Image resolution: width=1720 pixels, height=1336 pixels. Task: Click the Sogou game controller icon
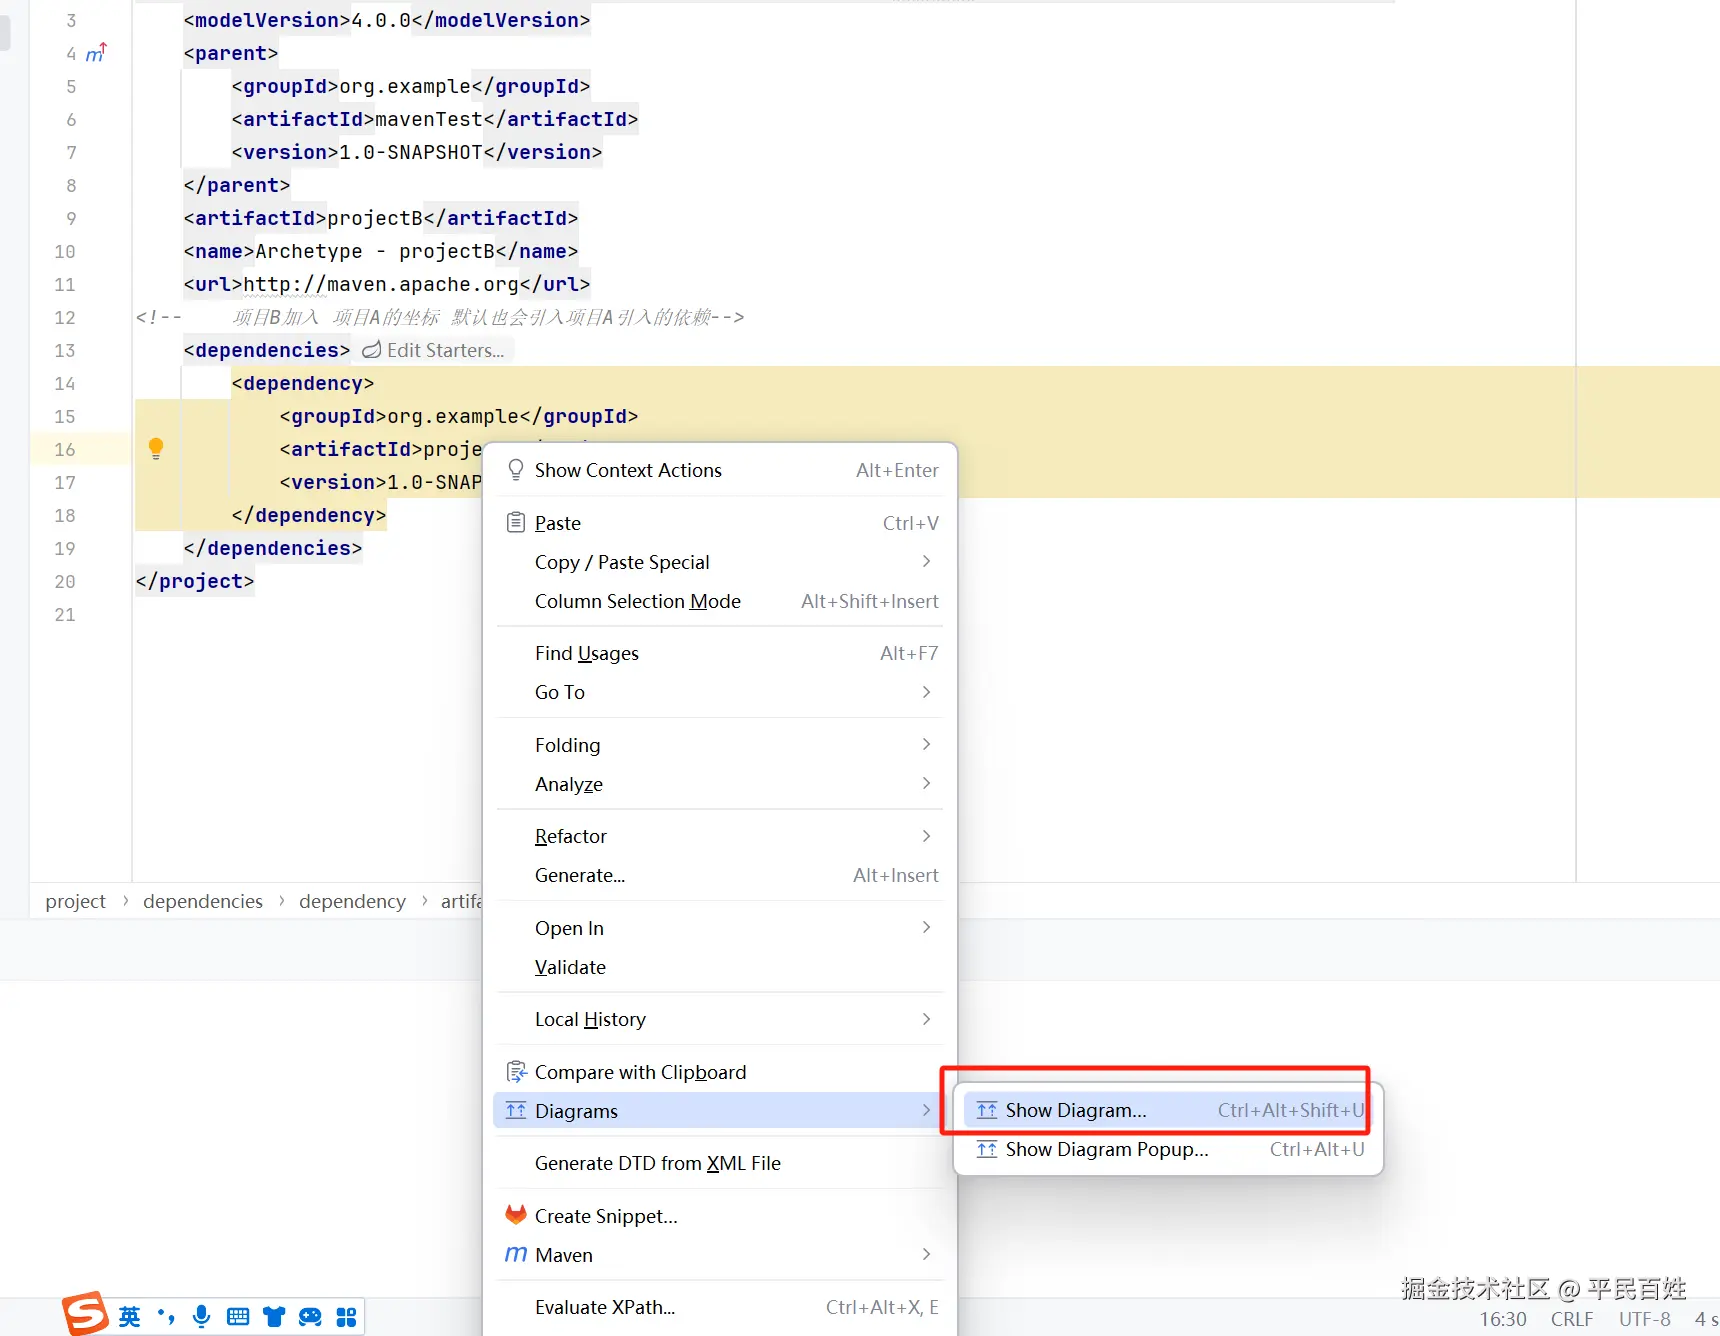[310, 1316]
